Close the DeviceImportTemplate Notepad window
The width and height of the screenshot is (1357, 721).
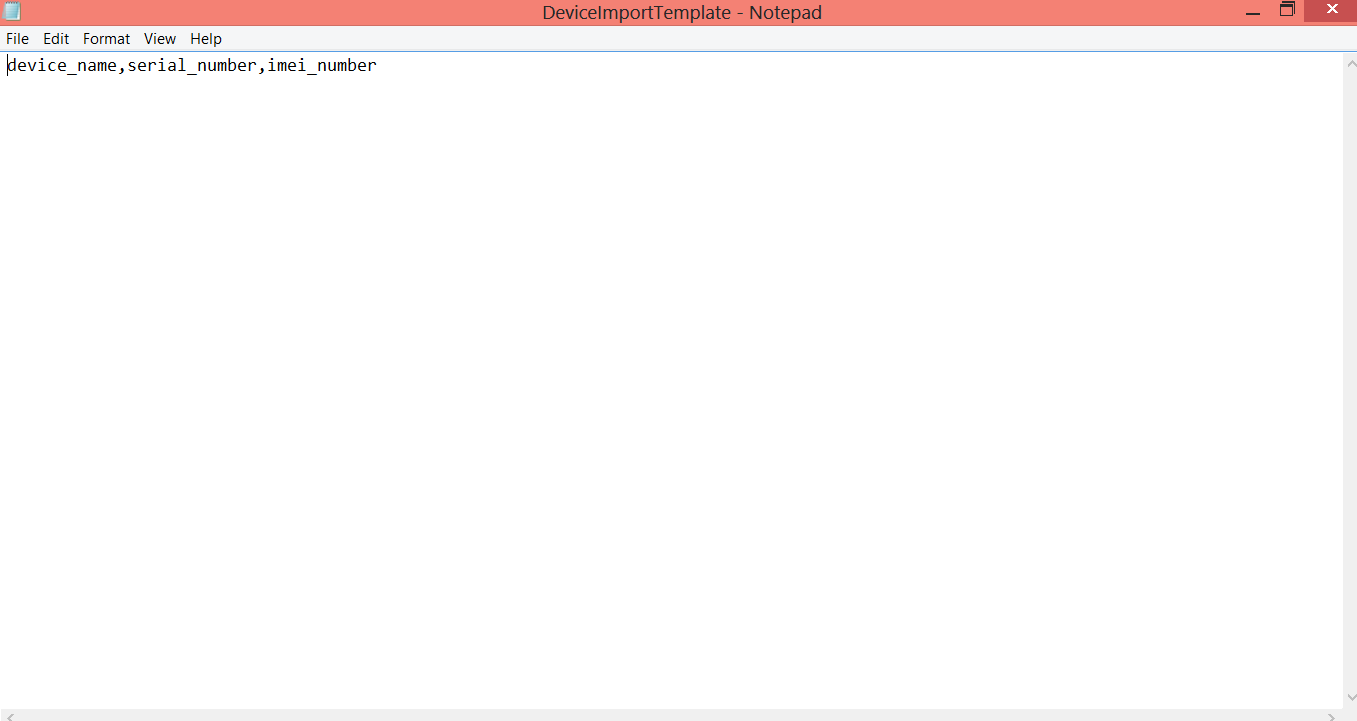pos(1331,11)
